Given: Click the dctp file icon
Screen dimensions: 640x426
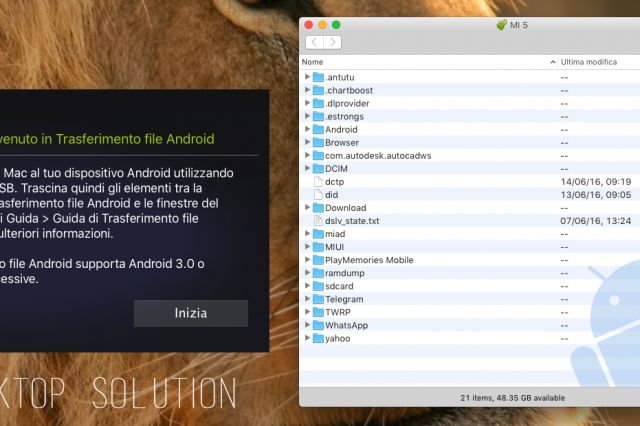Looking at the screenshot, I should (x=318, y=182).
